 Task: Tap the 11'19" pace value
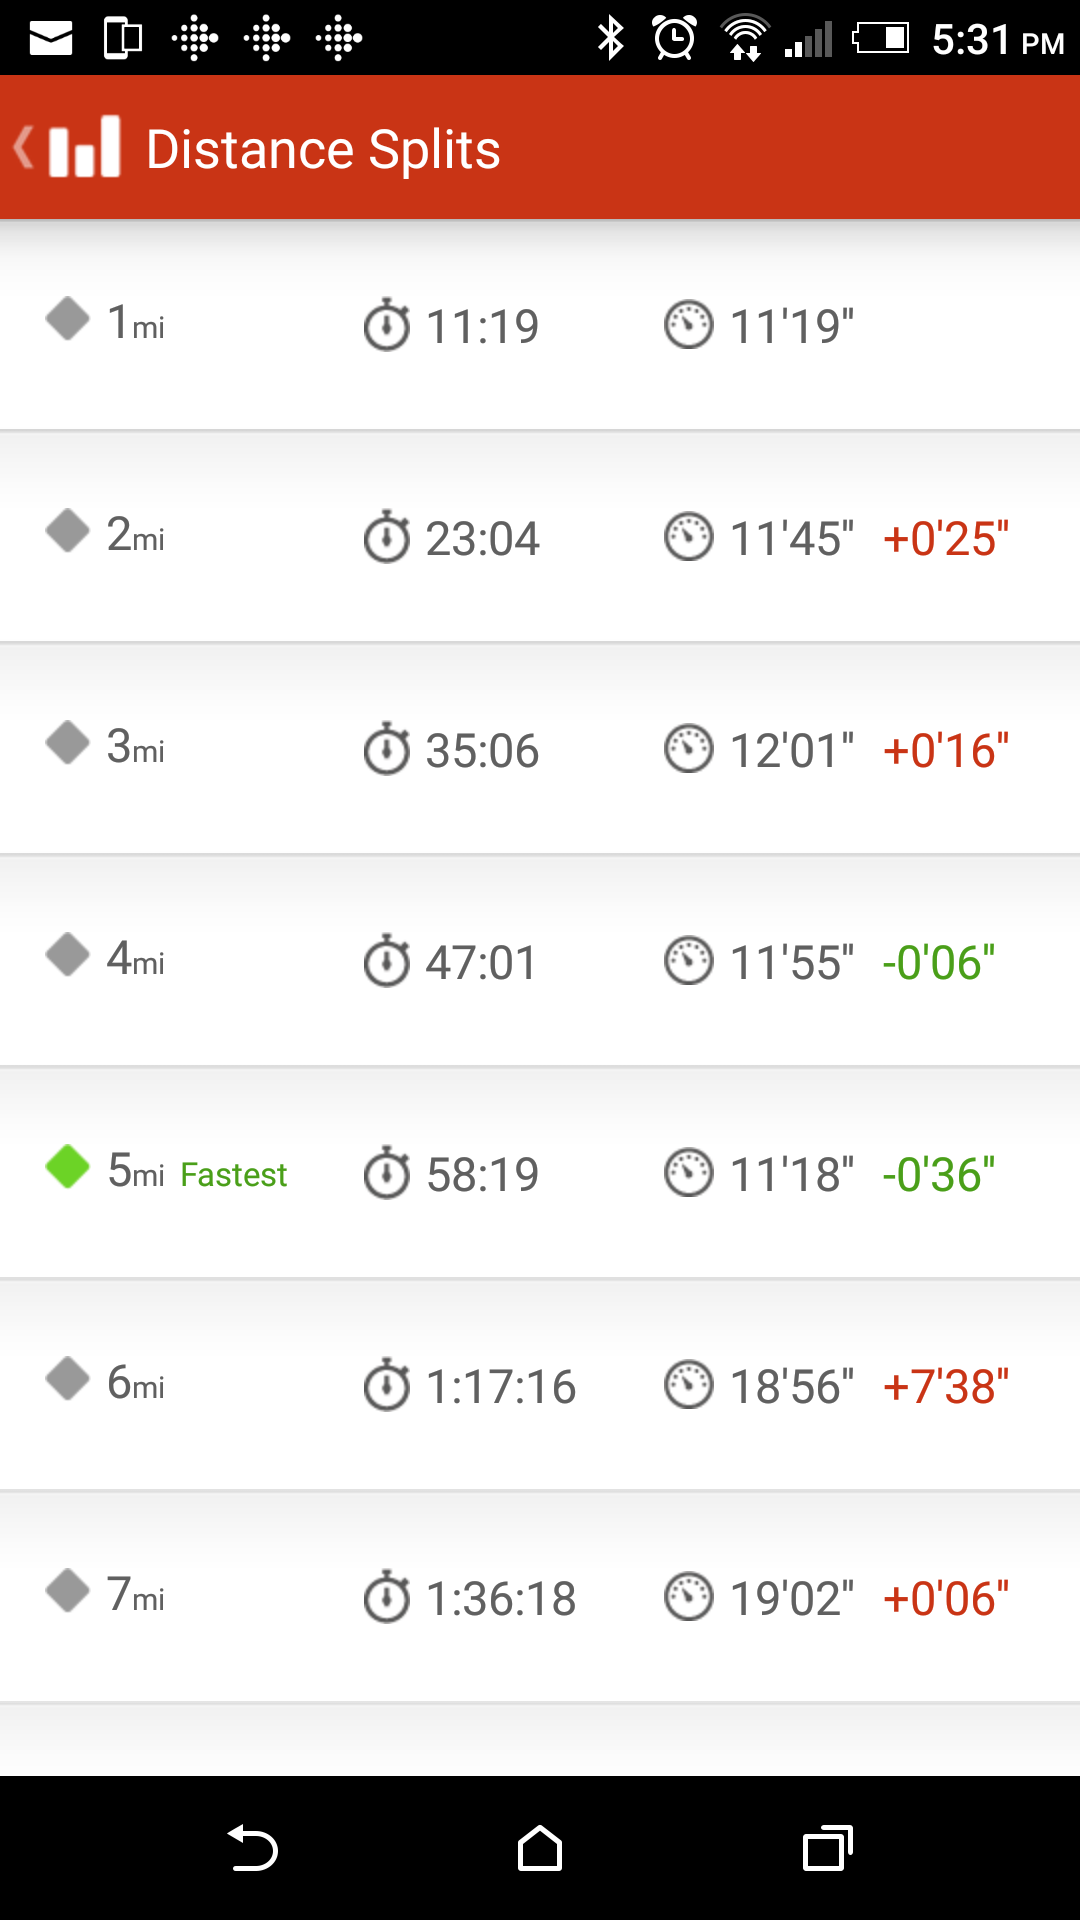click(792, 327)
